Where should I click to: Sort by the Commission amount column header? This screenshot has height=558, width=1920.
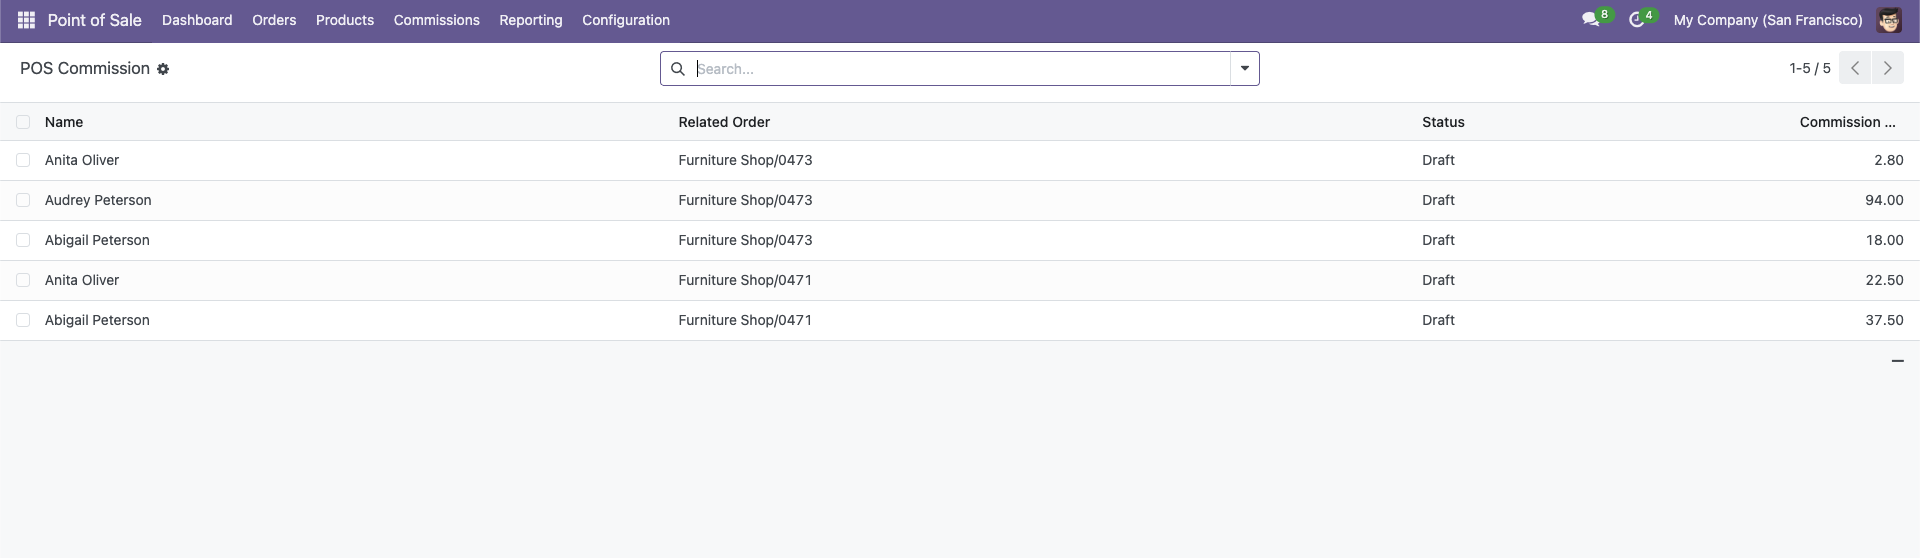(1848, 122)
